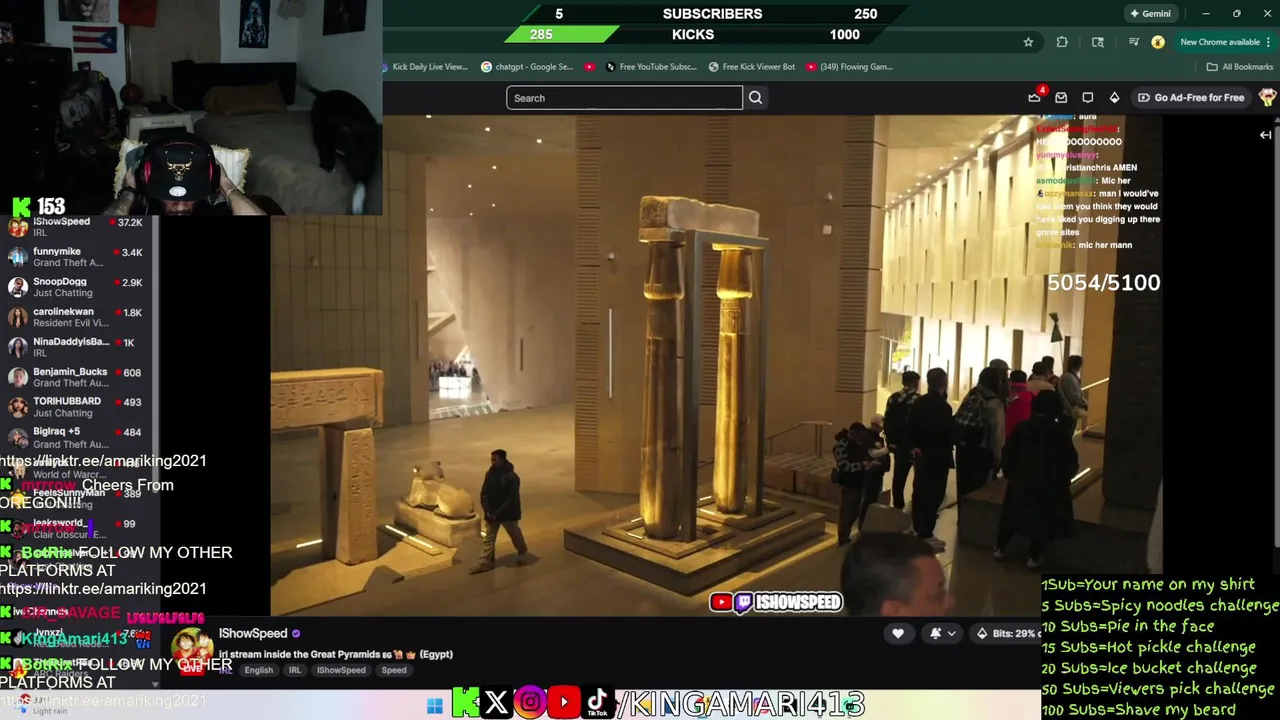
Task: Open the Free Kick Viewer Bot bookmark
Action: (752, 67)
